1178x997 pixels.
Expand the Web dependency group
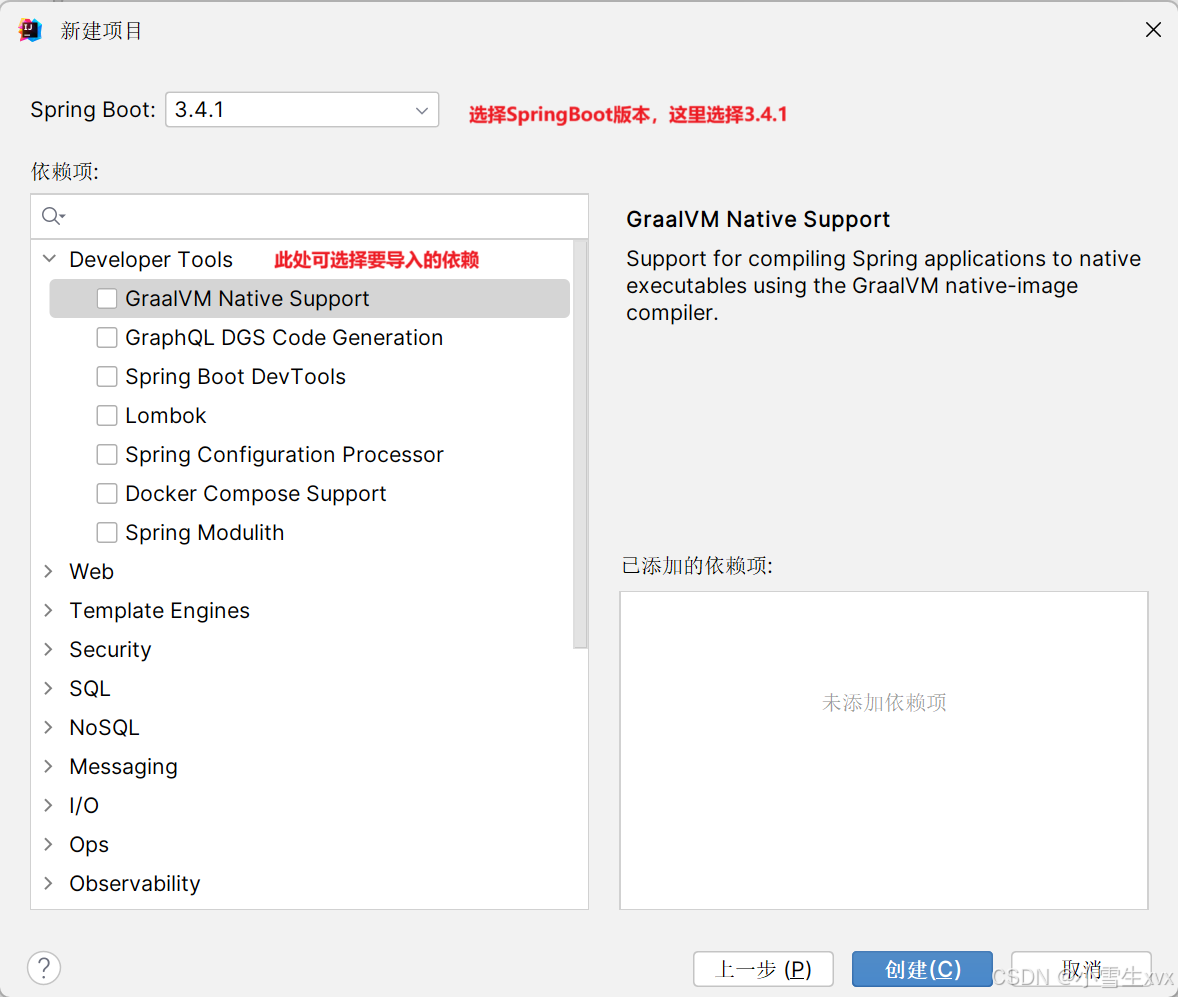(49, 572)
